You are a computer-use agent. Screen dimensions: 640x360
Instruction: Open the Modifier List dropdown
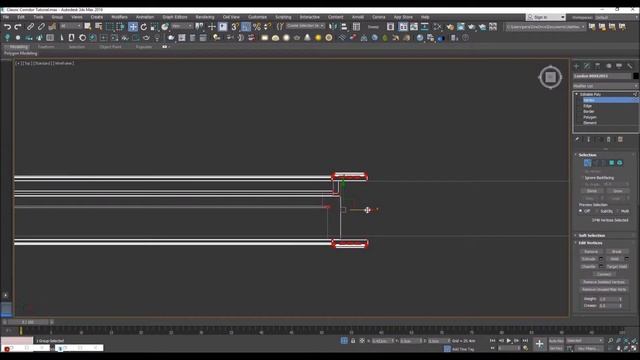[605, 86]
